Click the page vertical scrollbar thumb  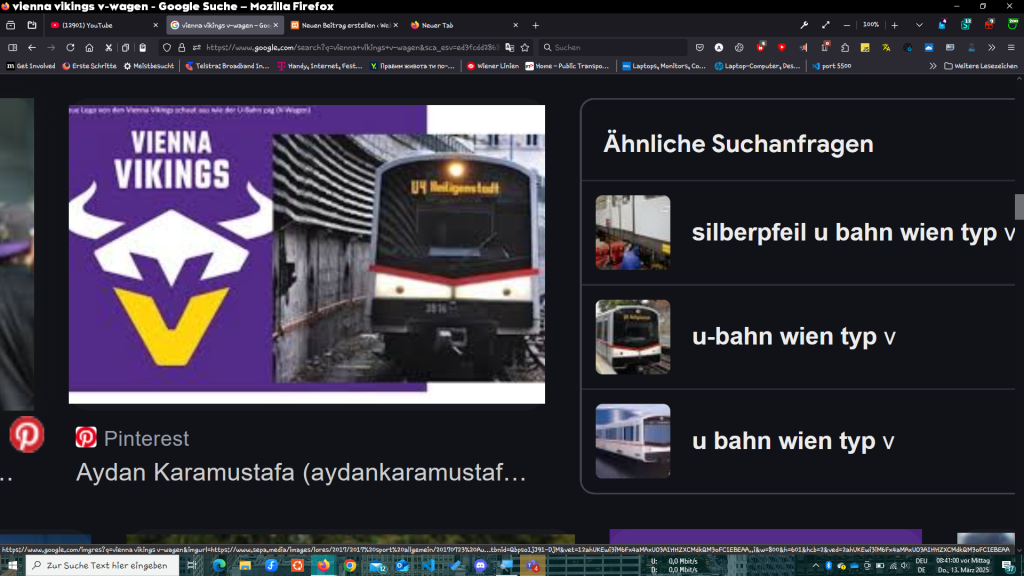pyautogui.click(x=1019, y=207)
